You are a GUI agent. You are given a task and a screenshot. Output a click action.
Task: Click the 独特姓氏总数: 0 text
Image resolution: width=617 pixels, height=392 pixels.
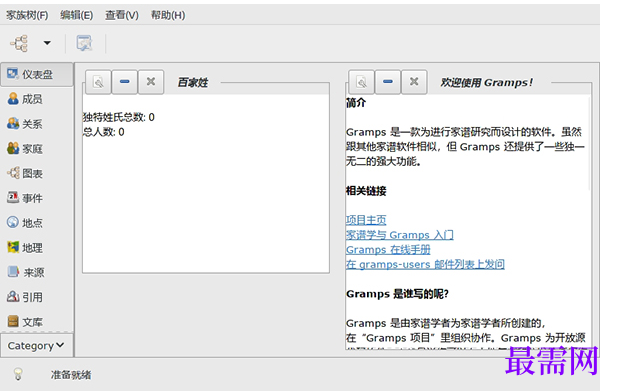click(x=118, y=117)
